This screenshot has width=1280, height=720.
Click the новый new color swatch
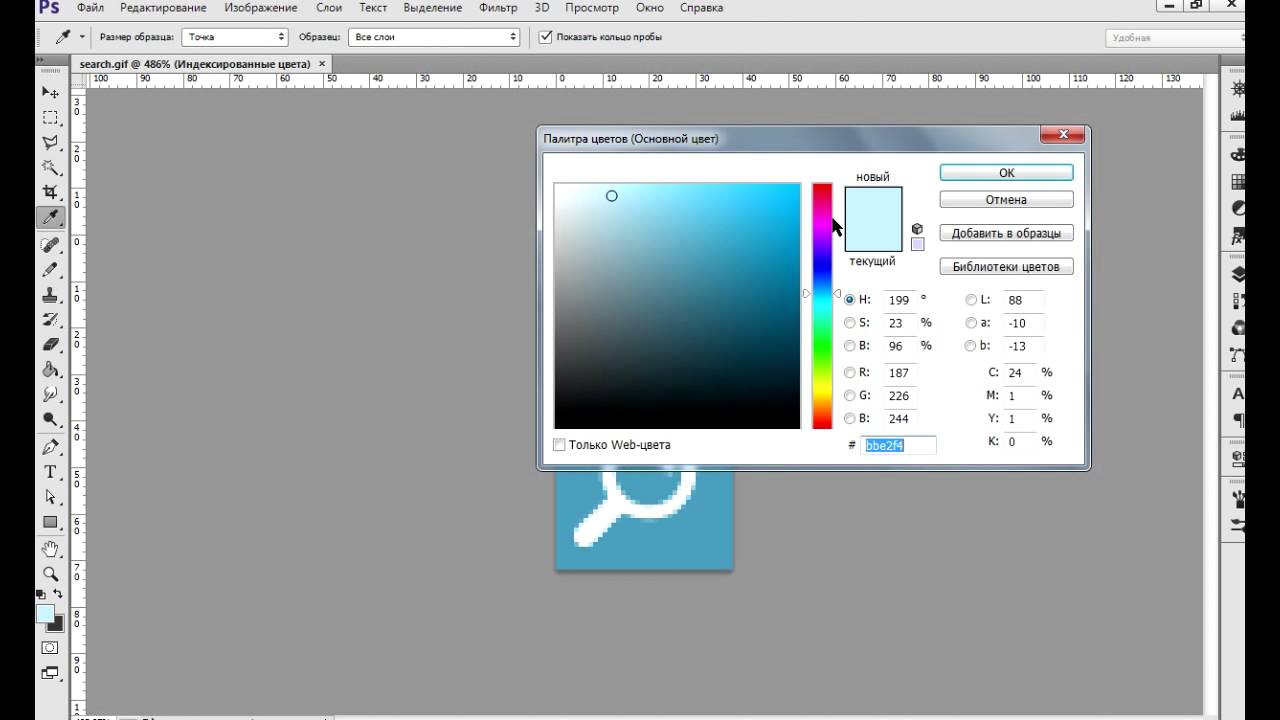click(873, 203)
